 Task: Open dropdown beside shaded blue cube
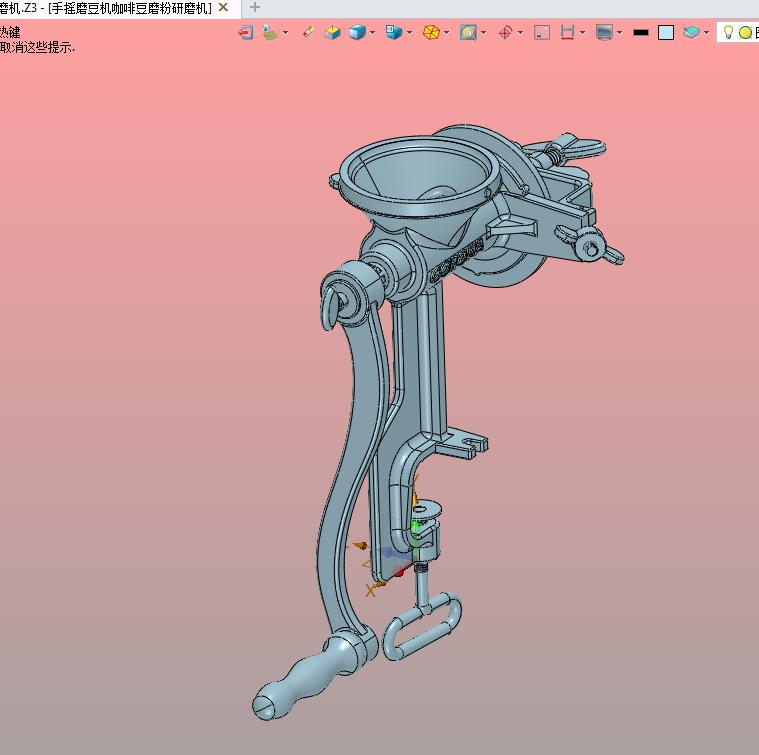click(x=372, y=33)
